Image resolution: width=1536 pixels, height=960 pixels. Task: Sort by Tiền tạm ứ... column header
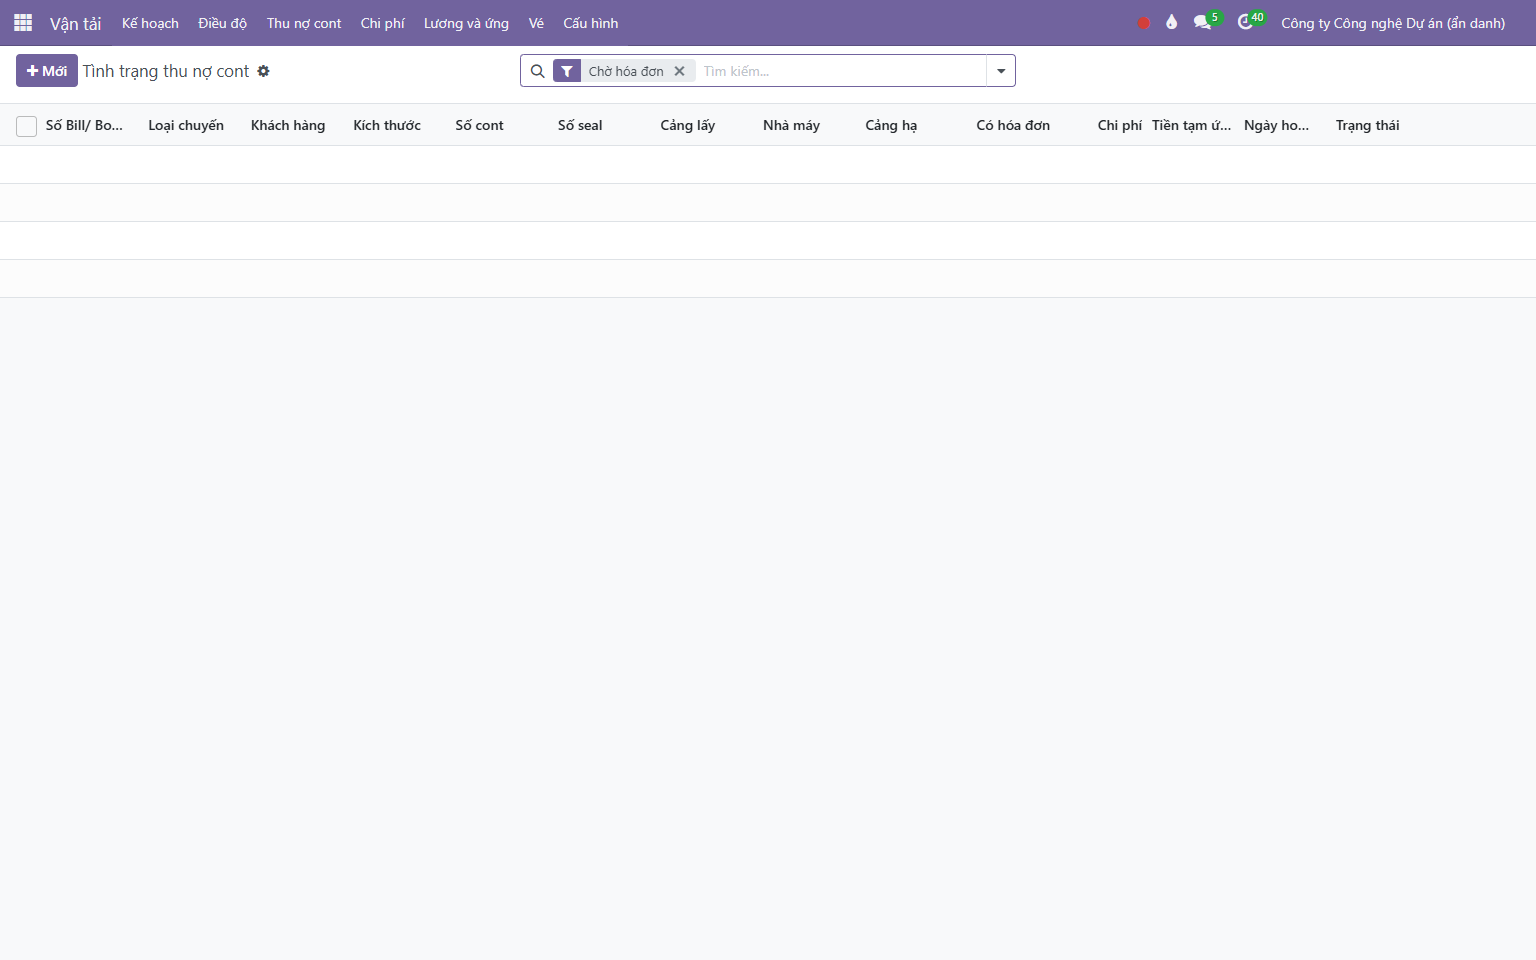1191,125
